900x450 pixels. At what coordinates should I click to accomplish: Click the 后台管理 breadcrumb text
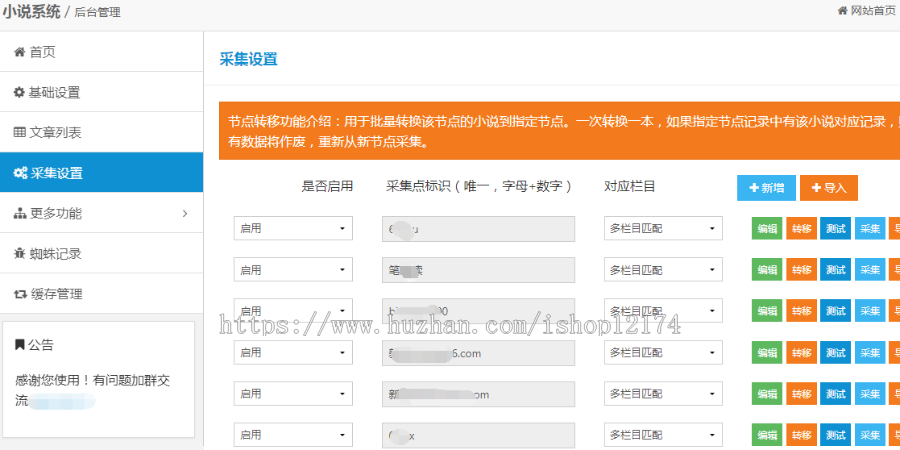click(98, 12)
